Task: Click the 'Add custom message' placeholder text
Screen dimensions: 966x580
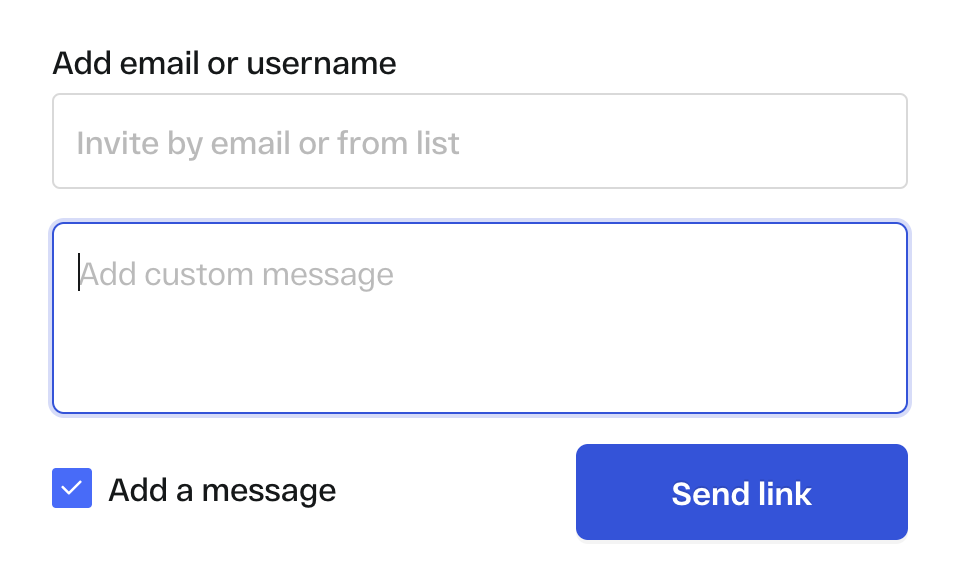Action: pos(237,274)
